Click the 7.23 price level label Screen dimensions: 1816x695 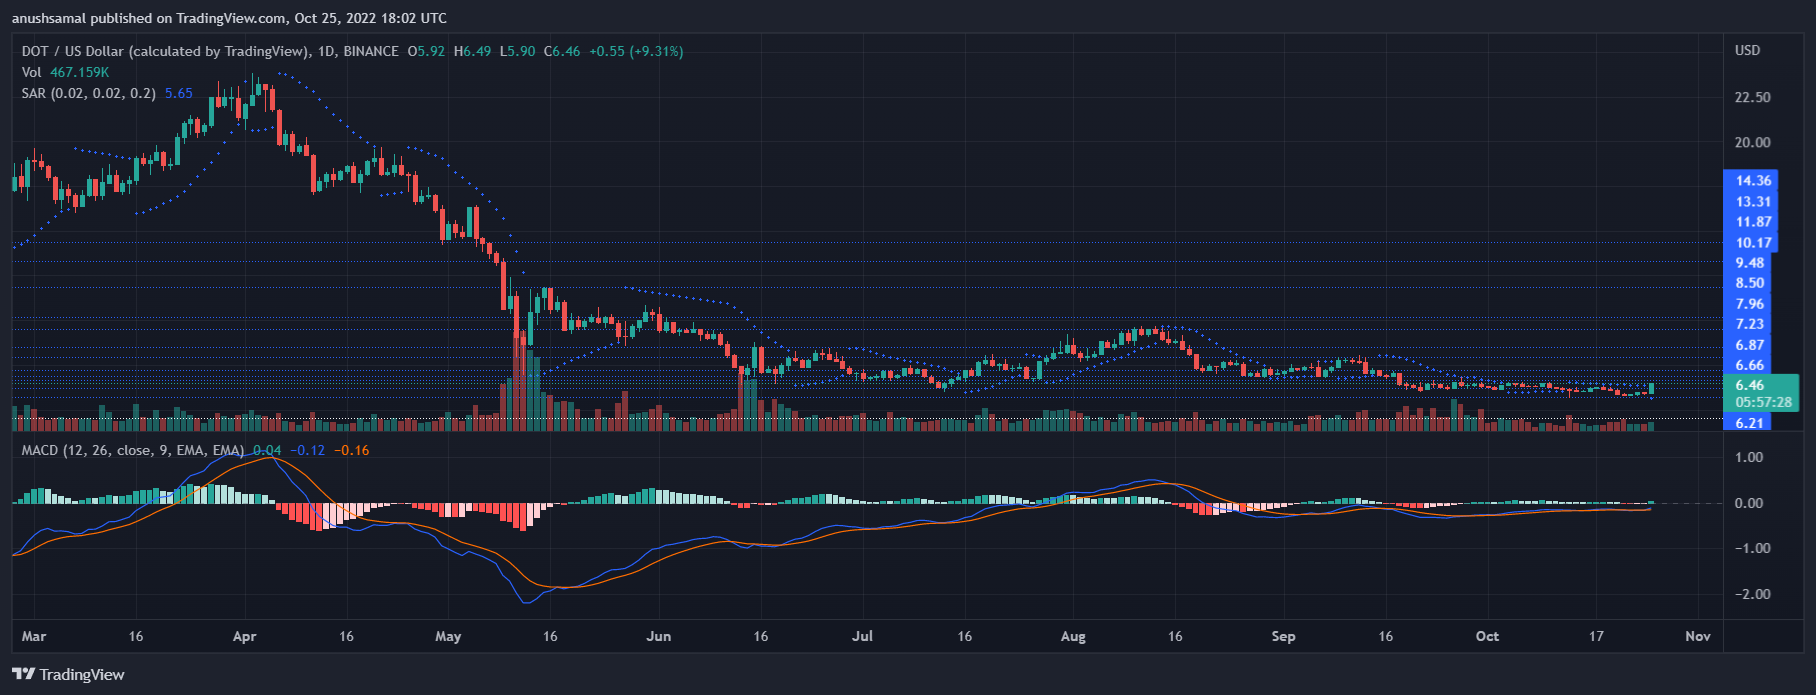tap(1750, 324)
